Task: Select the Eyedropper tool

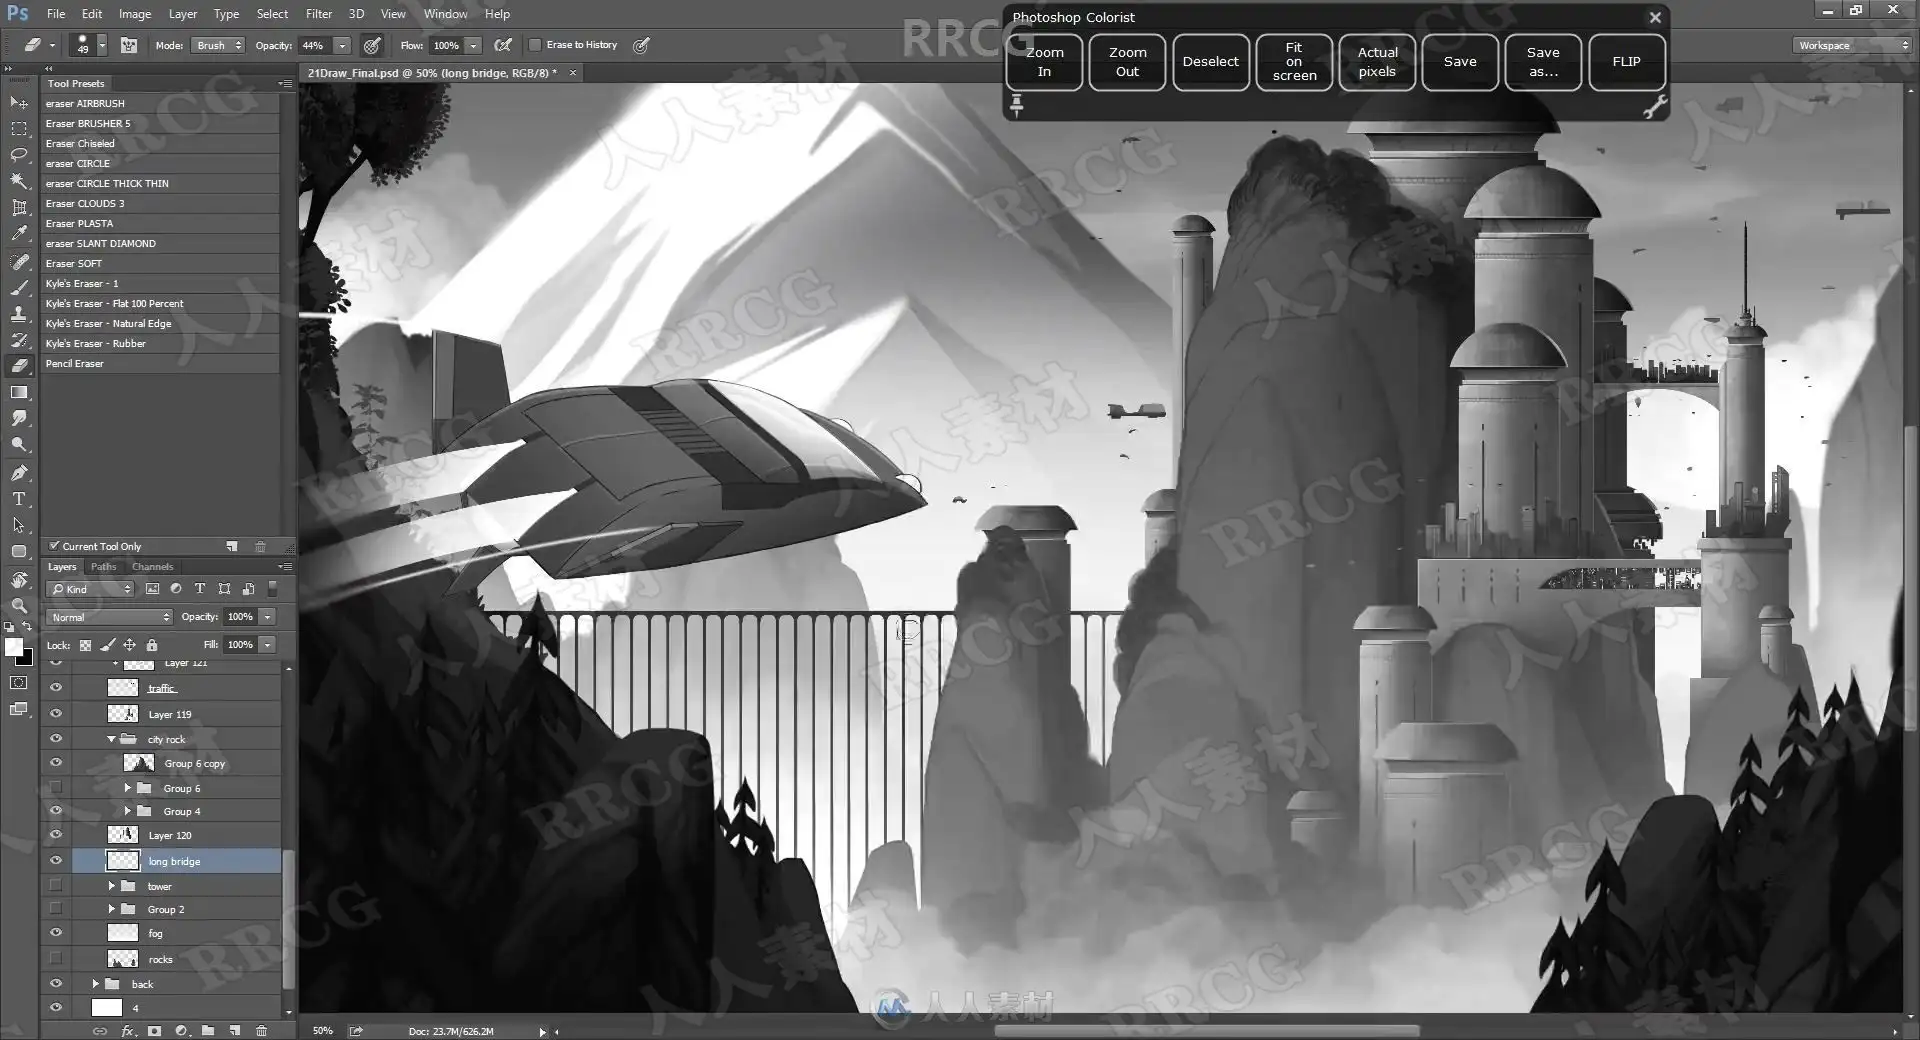Action: (x=19, y=234)
